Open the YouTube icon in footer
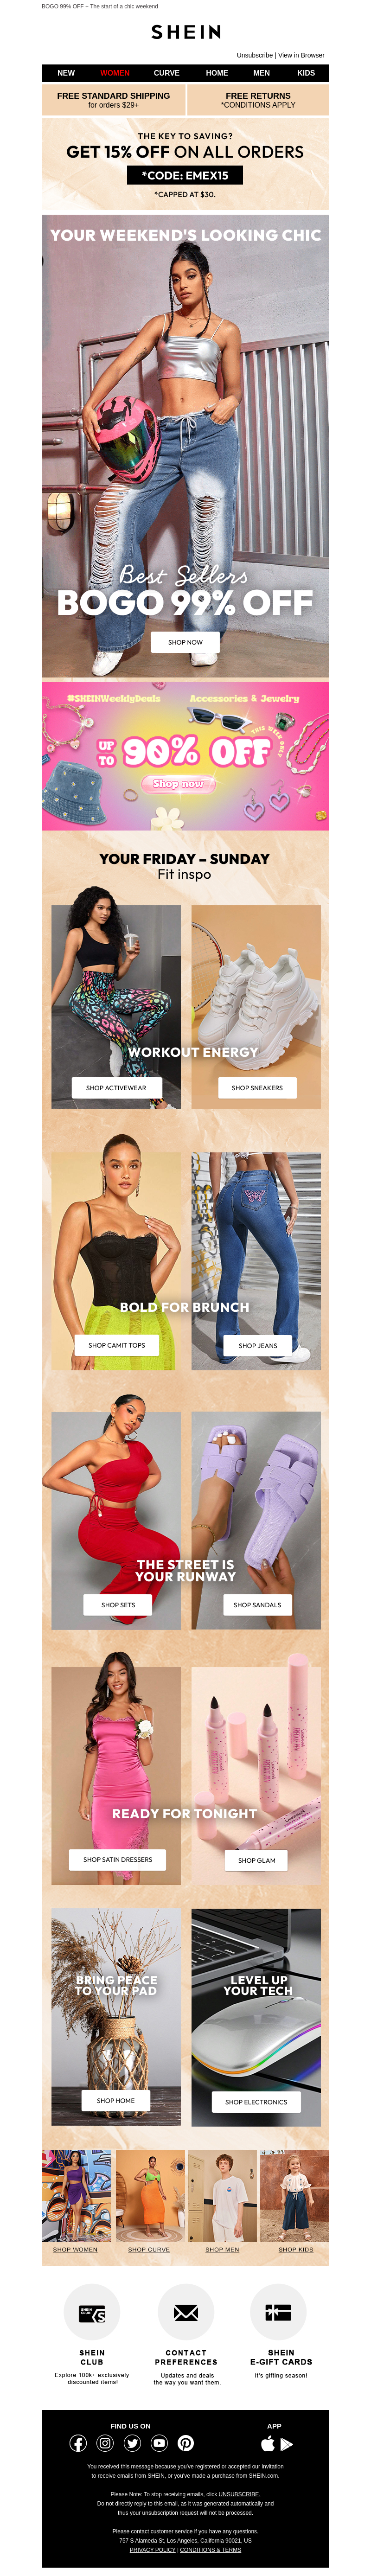371x2576 pixels. pyautogui.click(x=159, y=2443)
